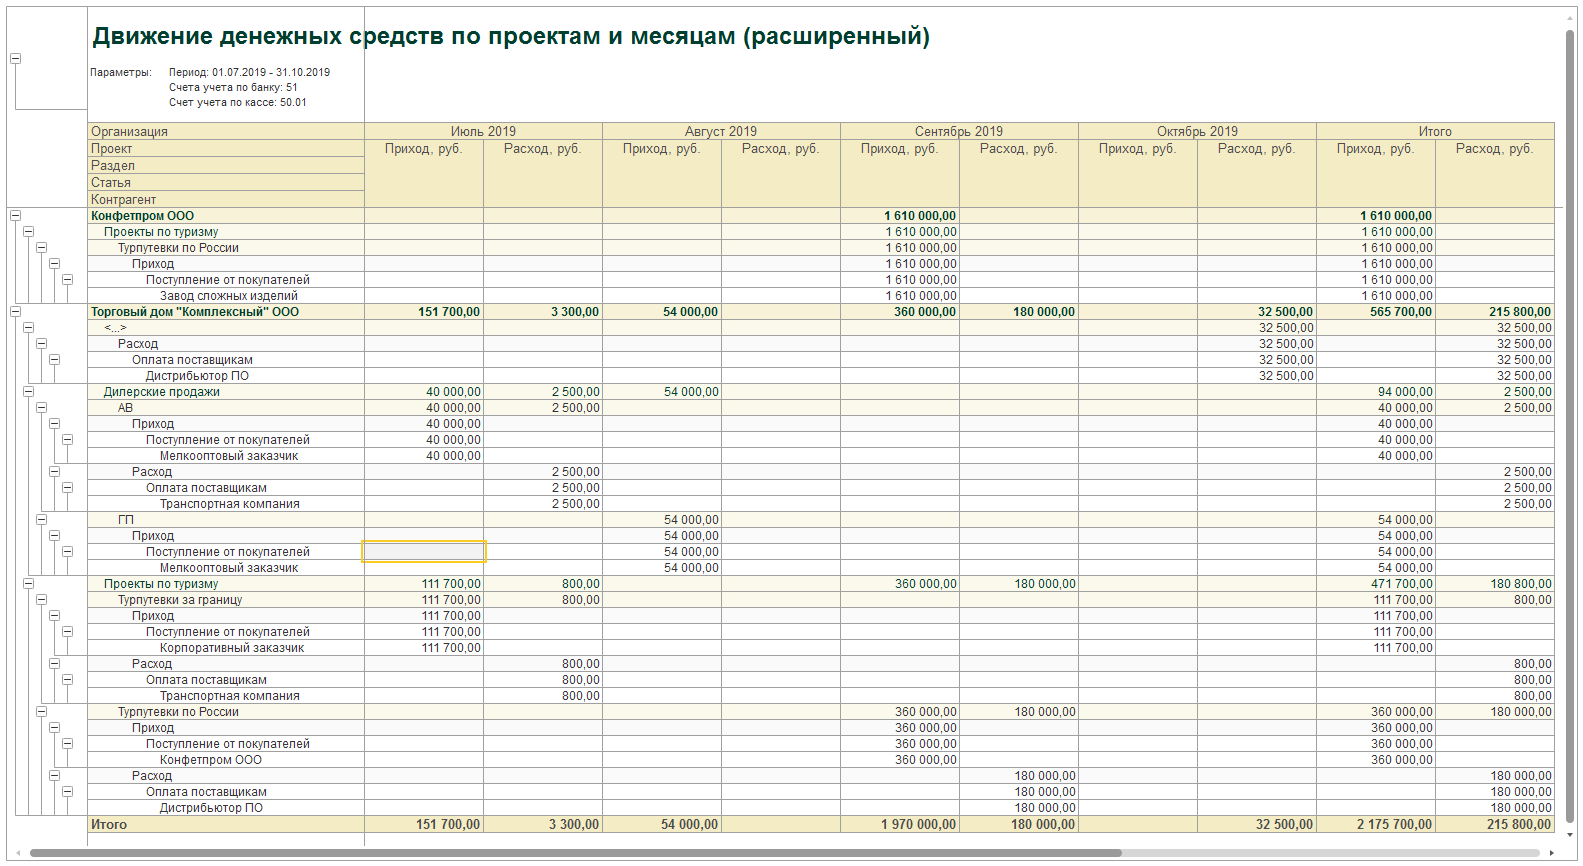The height and width of the screenshot is (866, 1583).
Task: Select the 94 000,00 cell
Action: [x=1376, y=391]
